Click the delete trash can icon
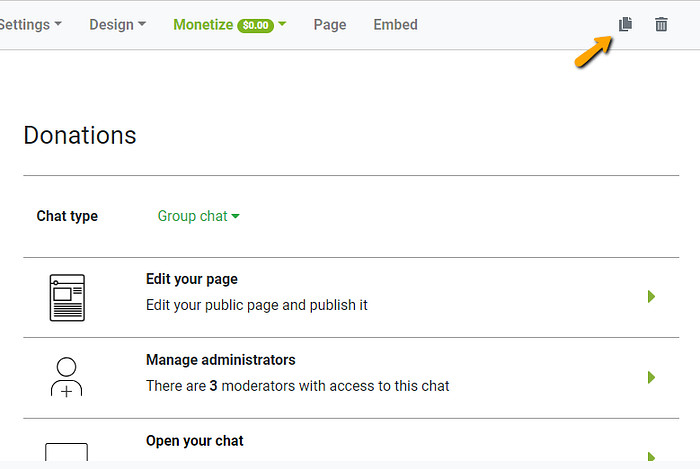This screenshot has height=469, width=700. click(661, 24)
